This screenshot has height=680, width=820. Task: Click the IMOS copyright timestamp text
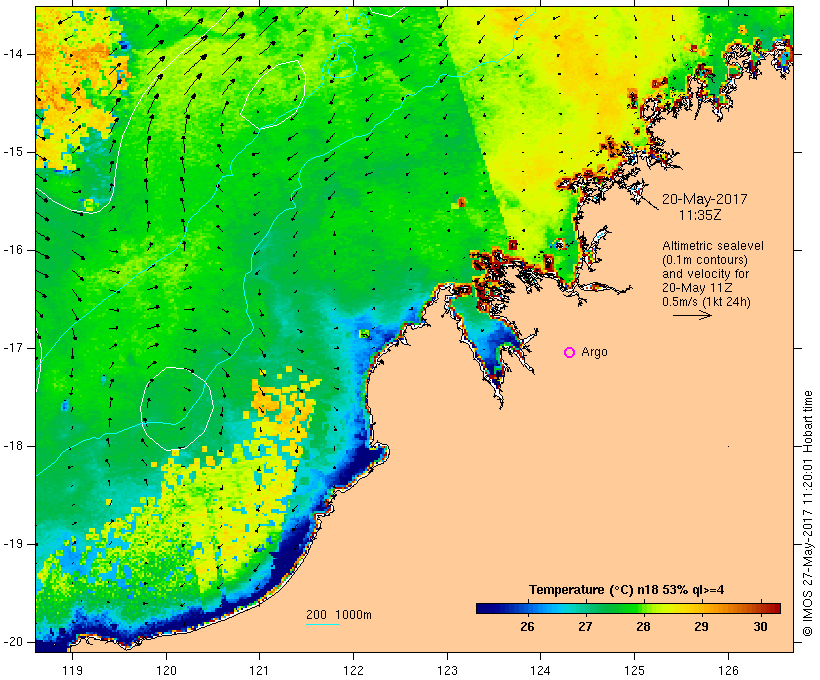tap(808, 514)
